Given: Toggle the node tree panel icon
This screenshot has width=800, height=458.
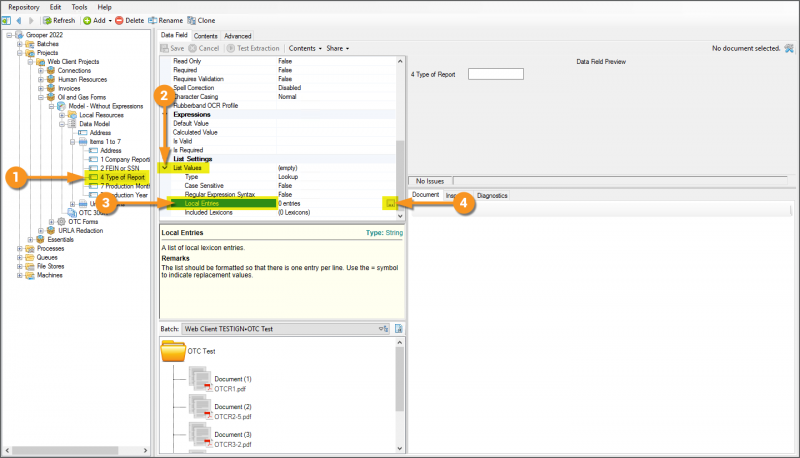Looking at the screenshot, I should [6, 20].
